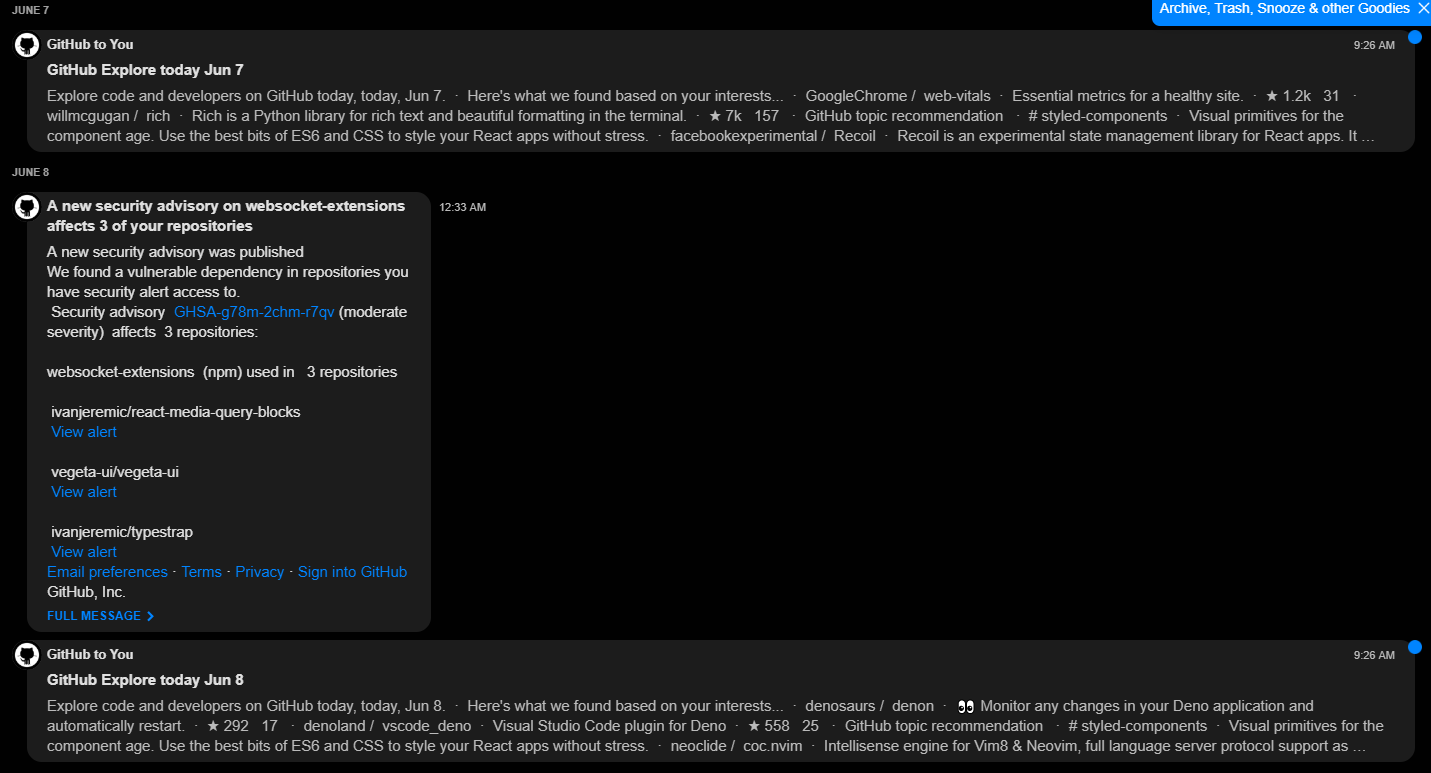Click the 12:33 AM timestamp

[x=463, y=207]
